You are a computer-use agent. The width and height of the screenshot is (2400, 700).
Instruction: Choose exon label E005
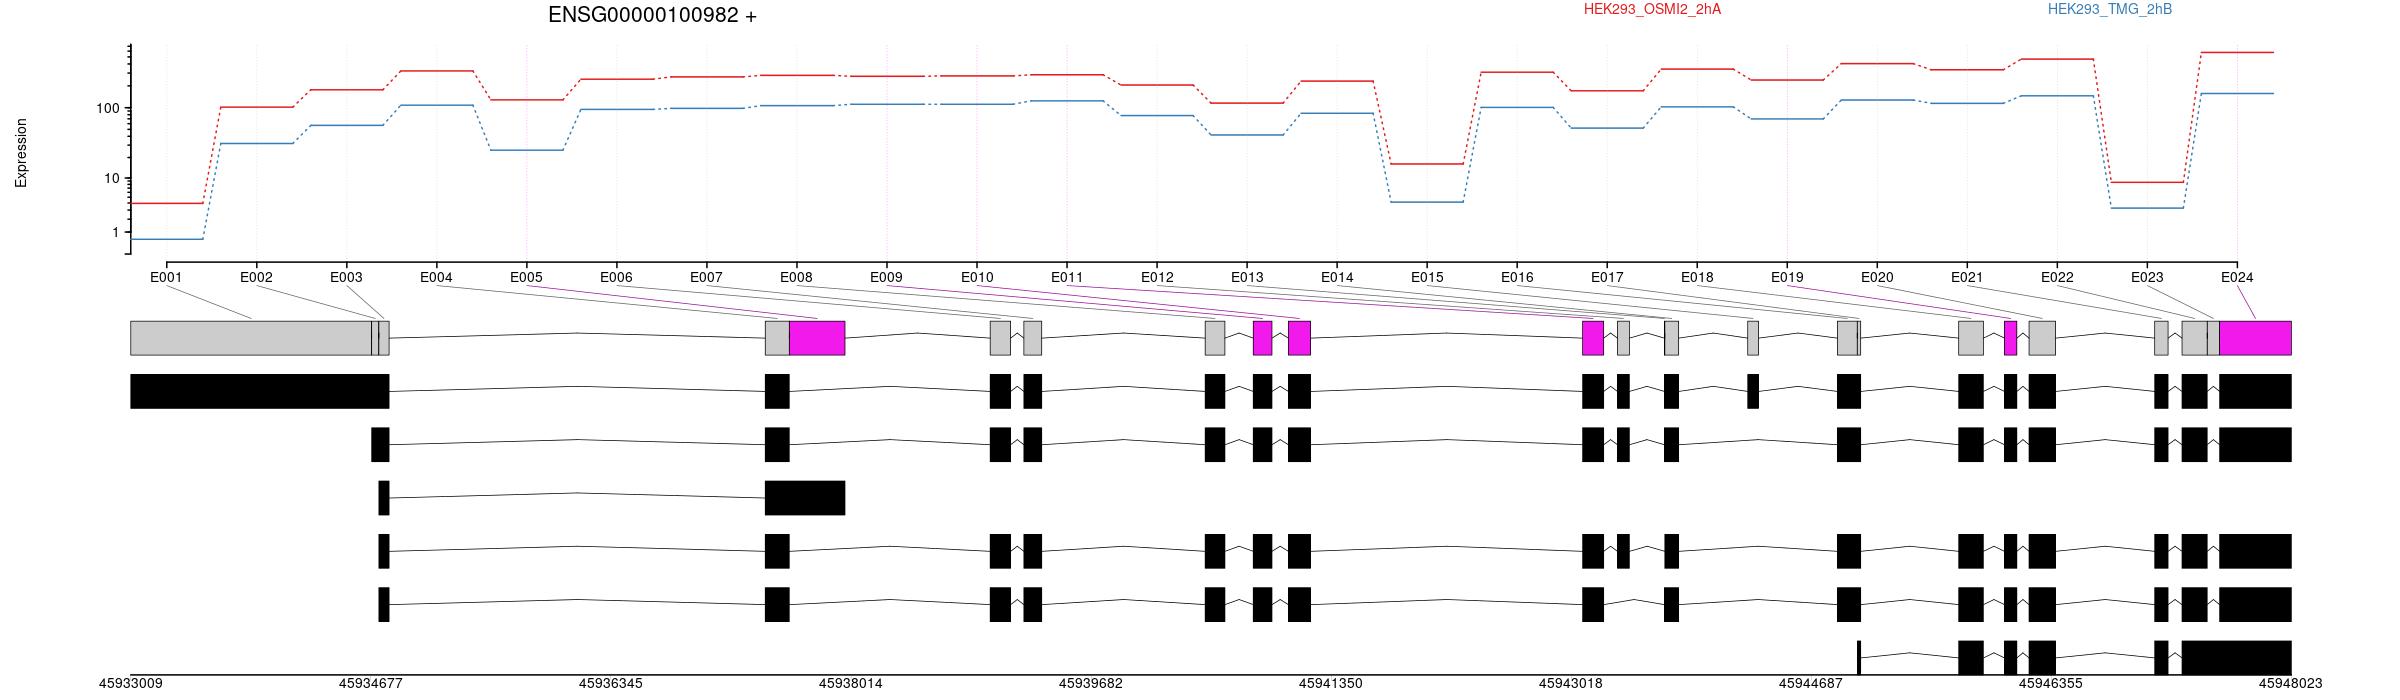click(x=526, y=277)
